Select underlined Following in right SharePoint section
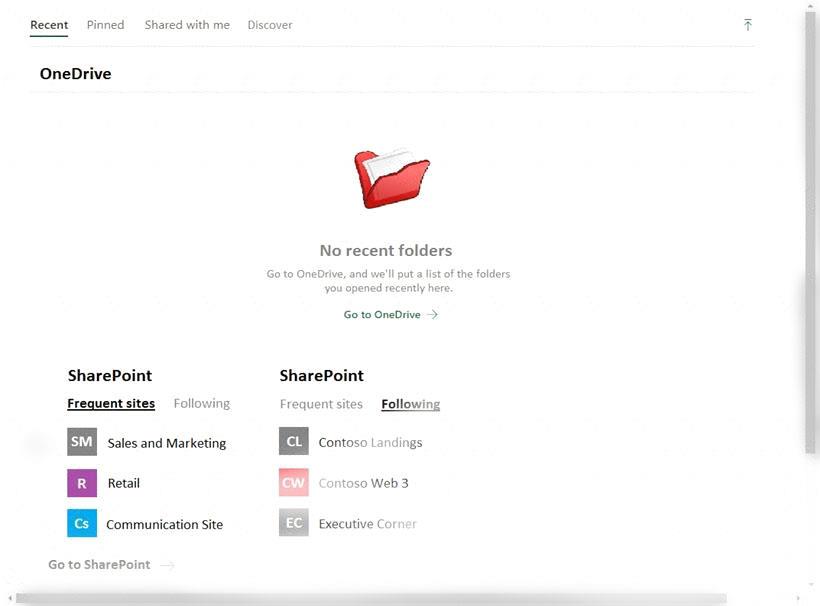 411,404
